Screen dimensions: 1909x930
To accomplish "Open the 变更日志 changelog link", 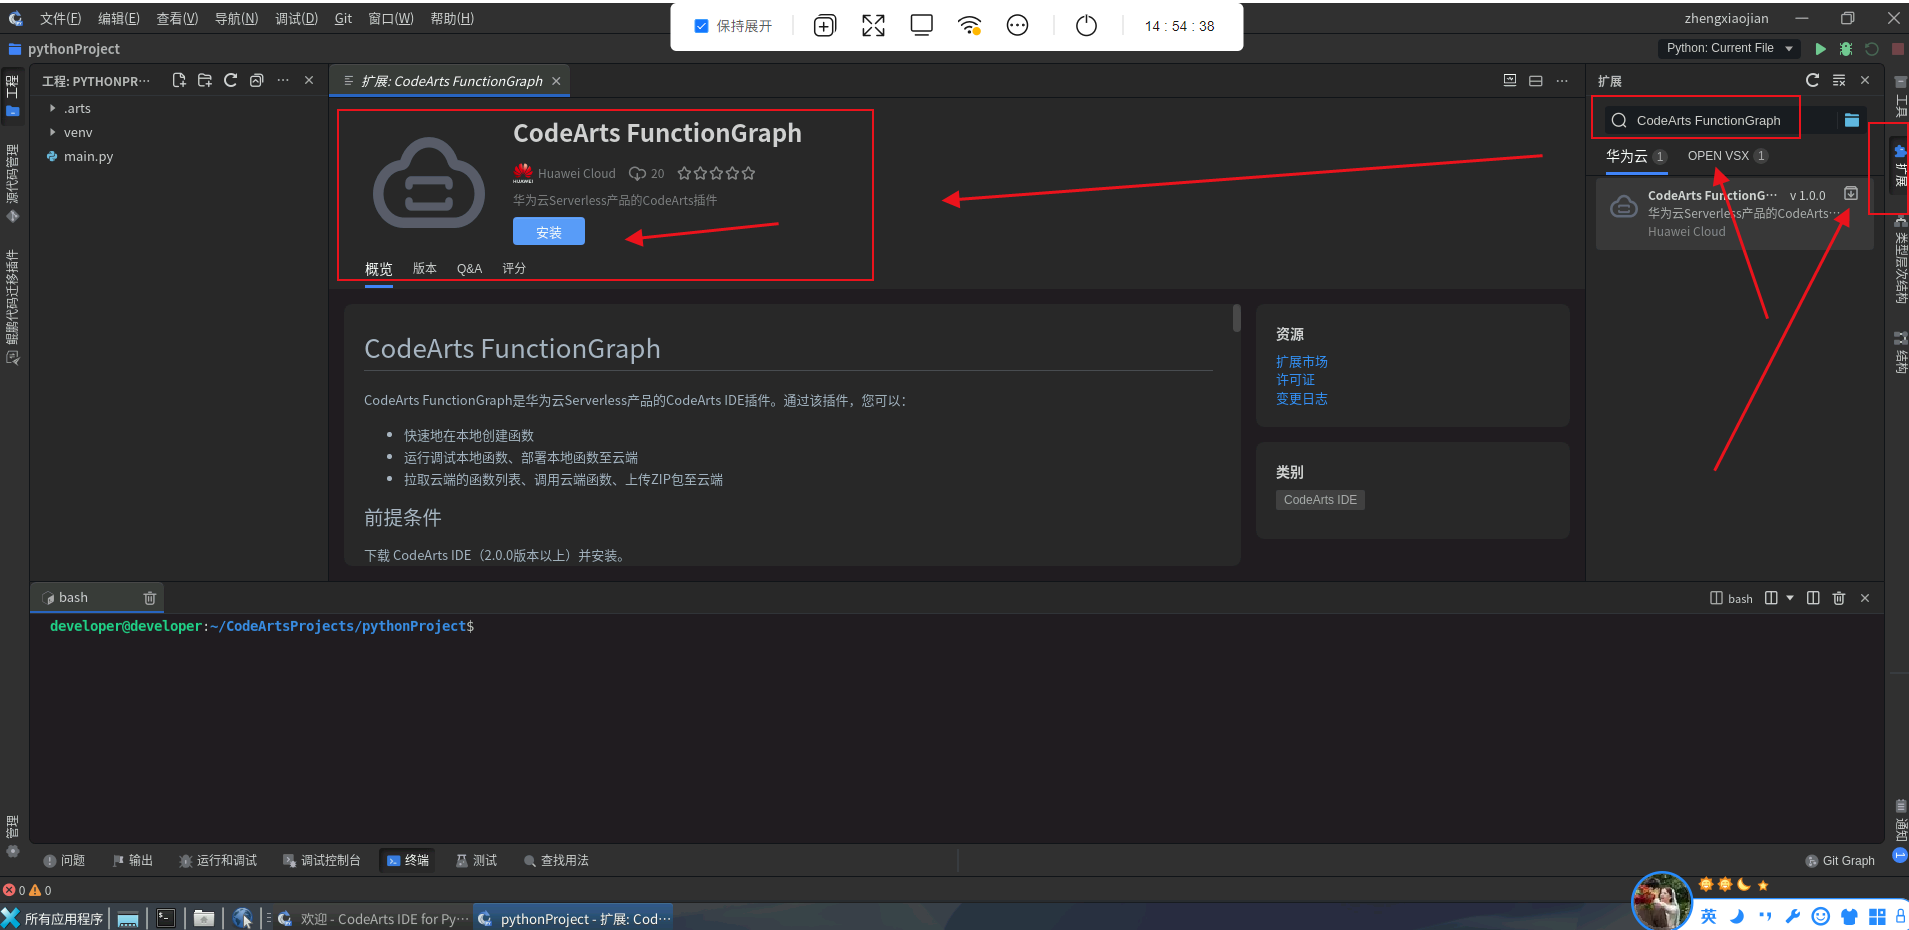I will 1302,399.
